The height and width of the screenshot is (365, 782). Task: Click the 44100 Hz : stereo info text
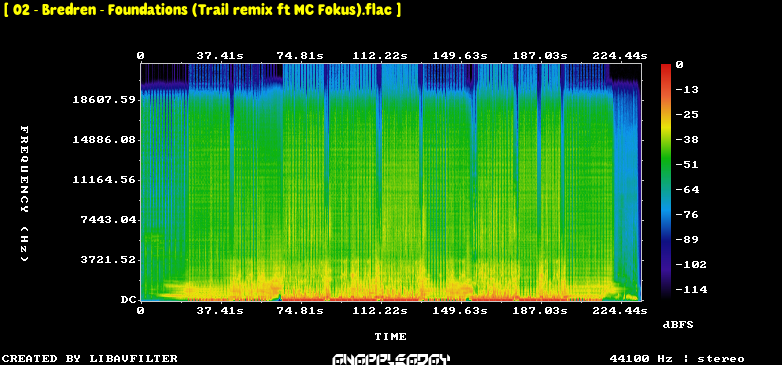[x=677, y=359]
